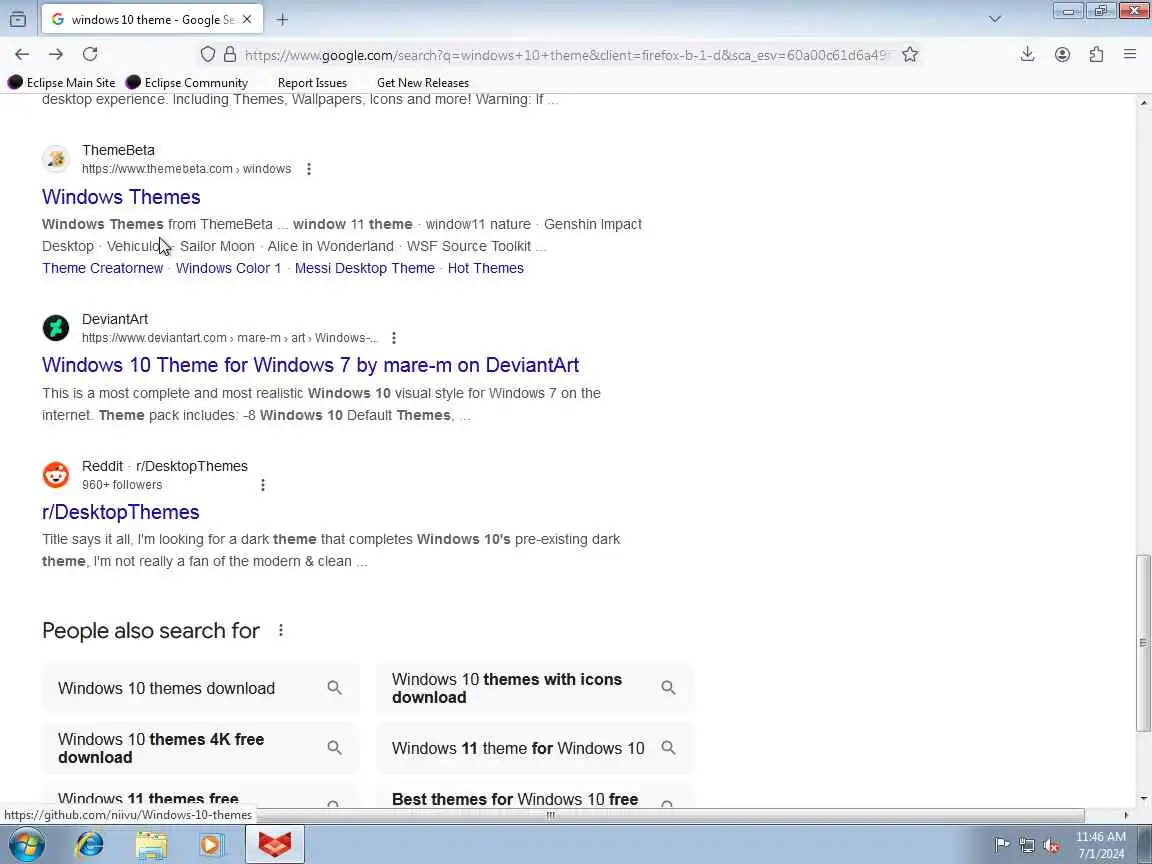The width and height of the screenshot is (1152, 864).
Task: Open People also search for options
Action: coord(281,630)
